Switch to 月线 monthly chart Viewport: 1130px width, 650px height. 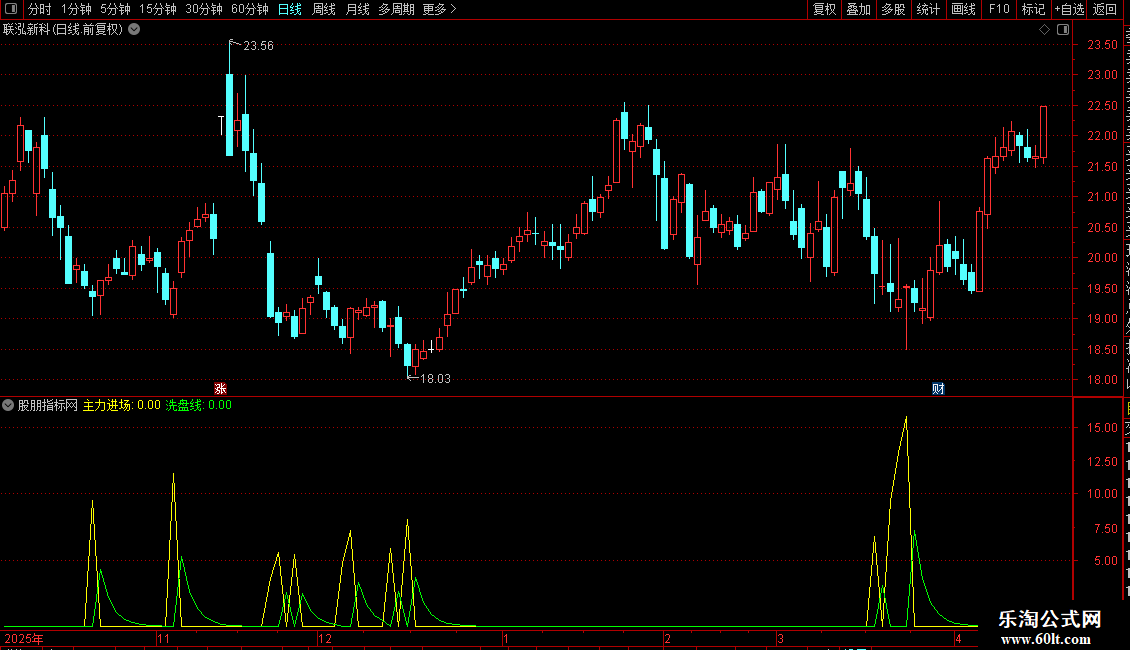357,9
